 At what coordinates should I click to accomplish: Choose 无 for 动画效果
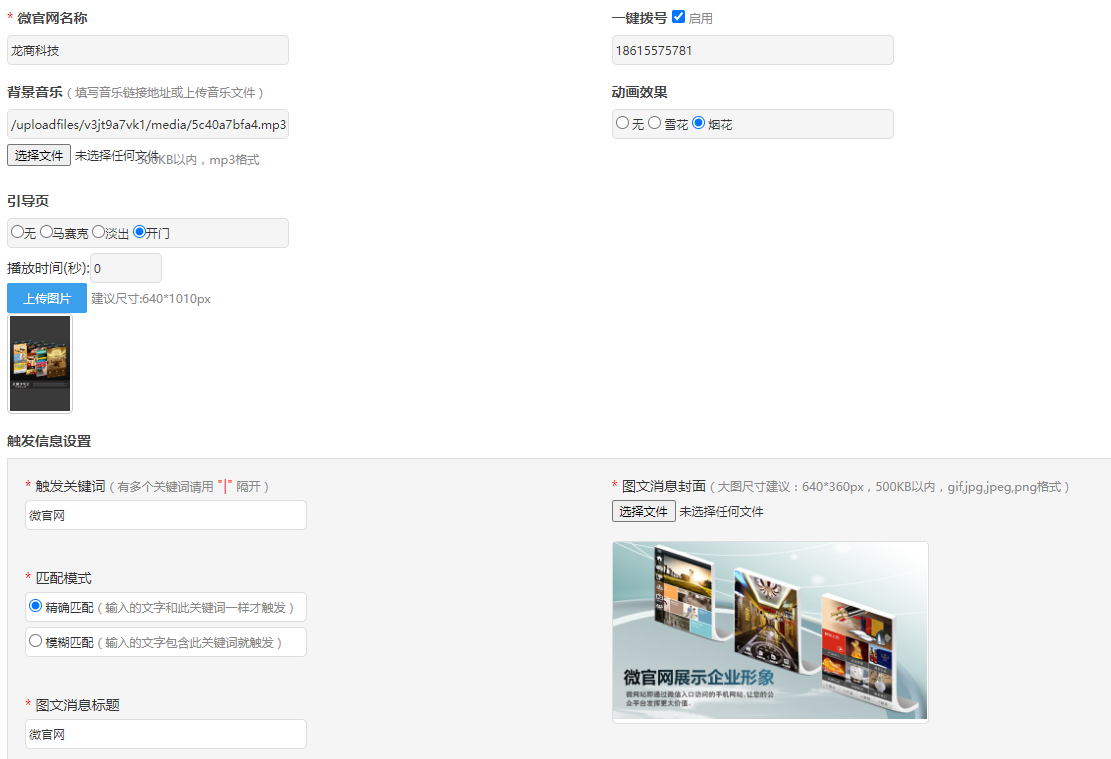[620, 123]
